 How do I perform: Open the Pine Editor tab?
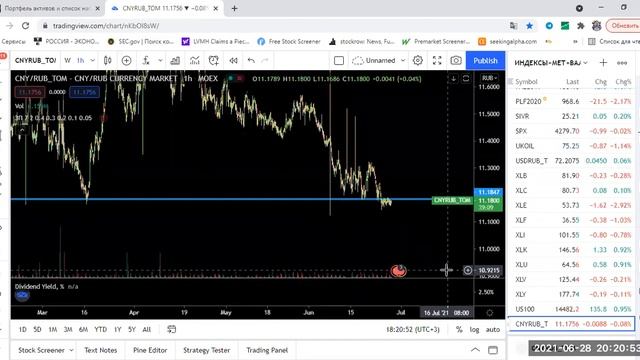pos(150,350)
